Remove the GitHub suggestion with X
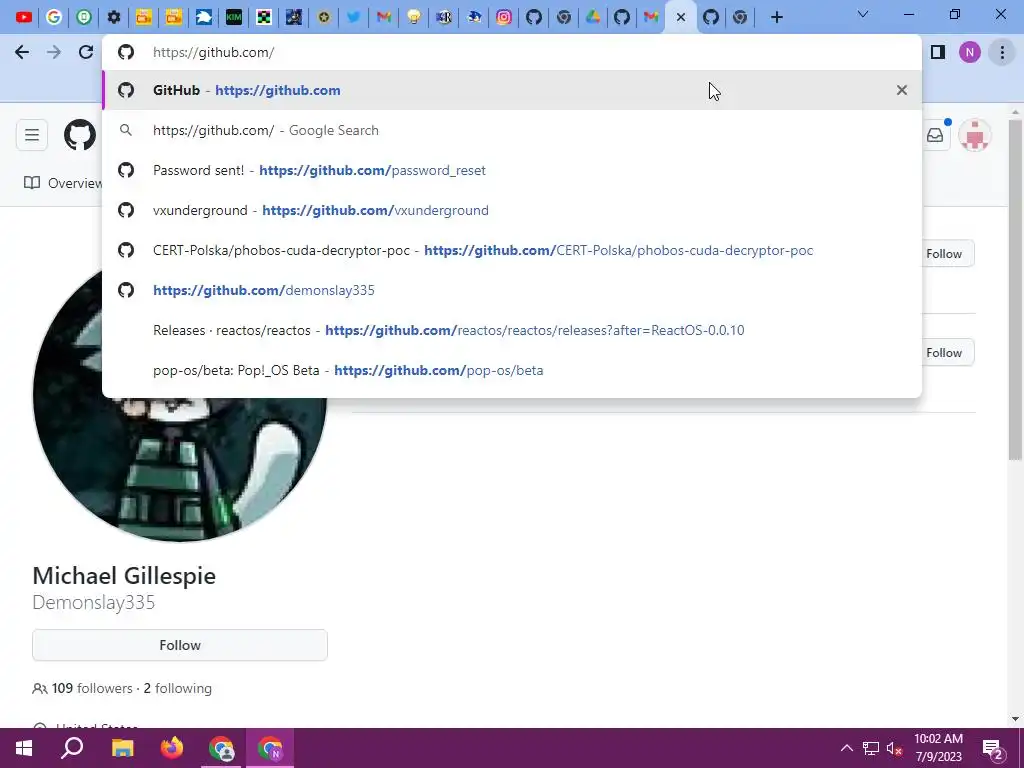The width and height of the screenshot is (1024, 768). (x=902, y=90)
